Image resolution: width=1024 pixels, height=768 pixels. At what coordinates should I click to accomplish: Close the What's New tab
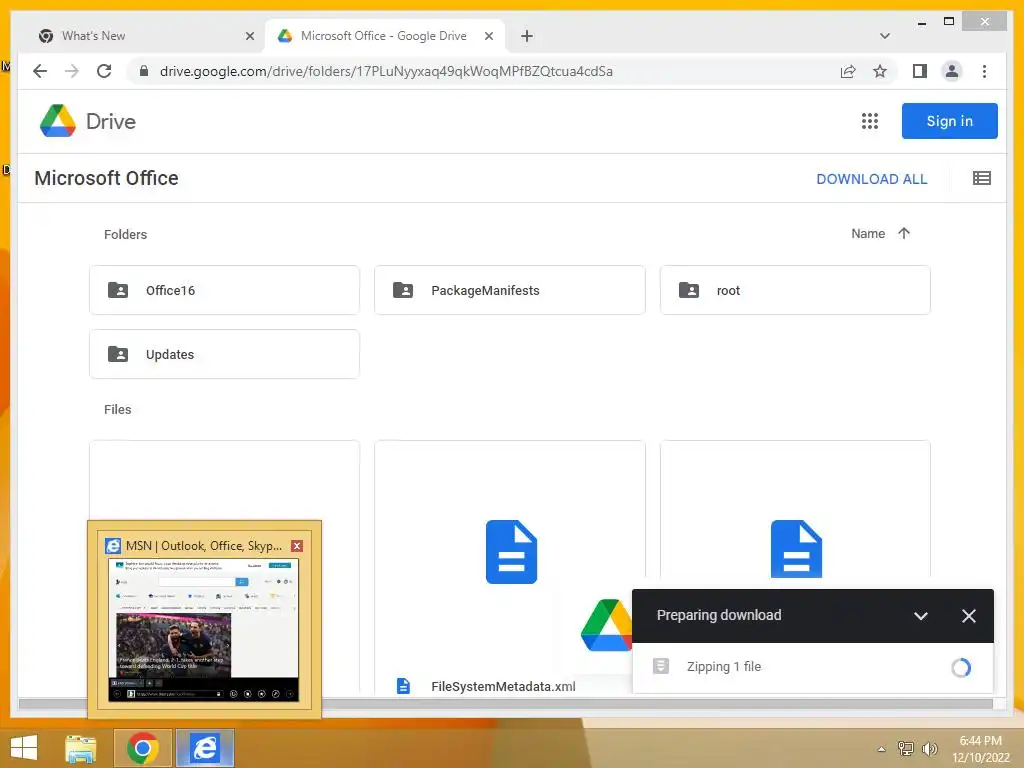249,36
